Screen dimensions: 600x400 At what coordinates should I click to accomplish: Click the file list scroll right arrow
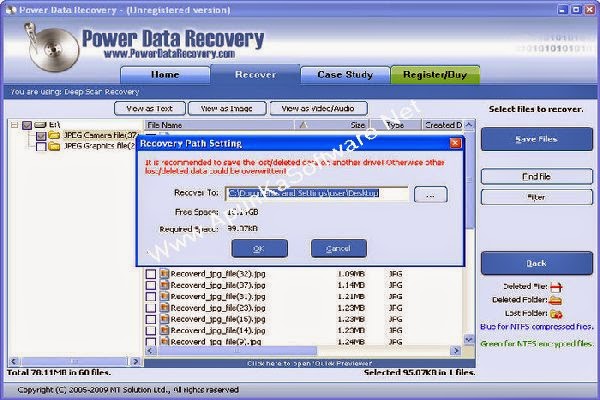[456, 351]
